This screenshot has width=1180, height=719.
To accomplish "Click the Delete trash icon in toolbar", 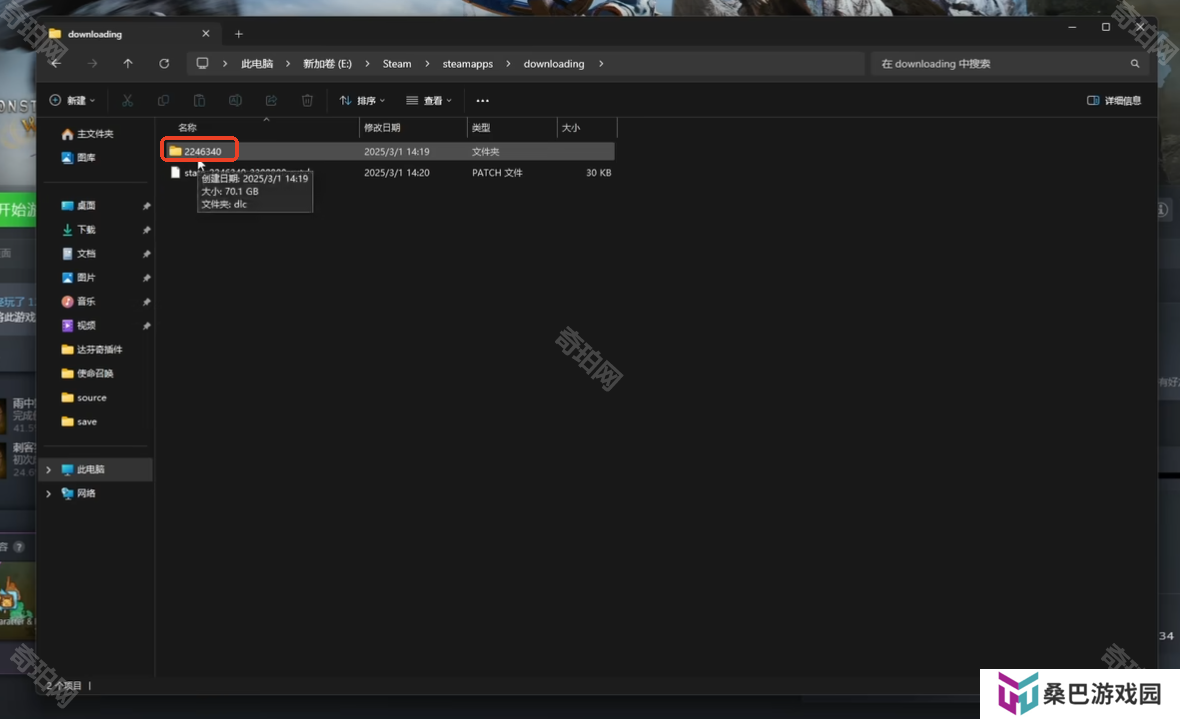I will (x=307, y=101).
